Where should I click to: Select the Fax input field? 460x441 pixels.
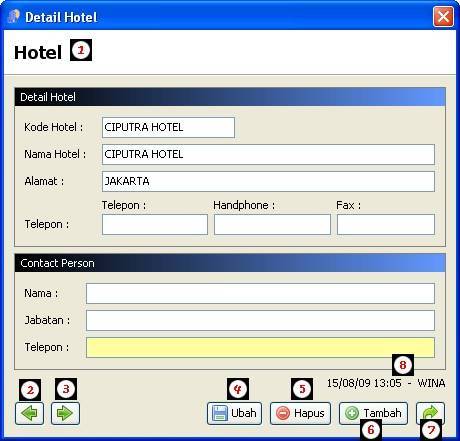(386, 225)
